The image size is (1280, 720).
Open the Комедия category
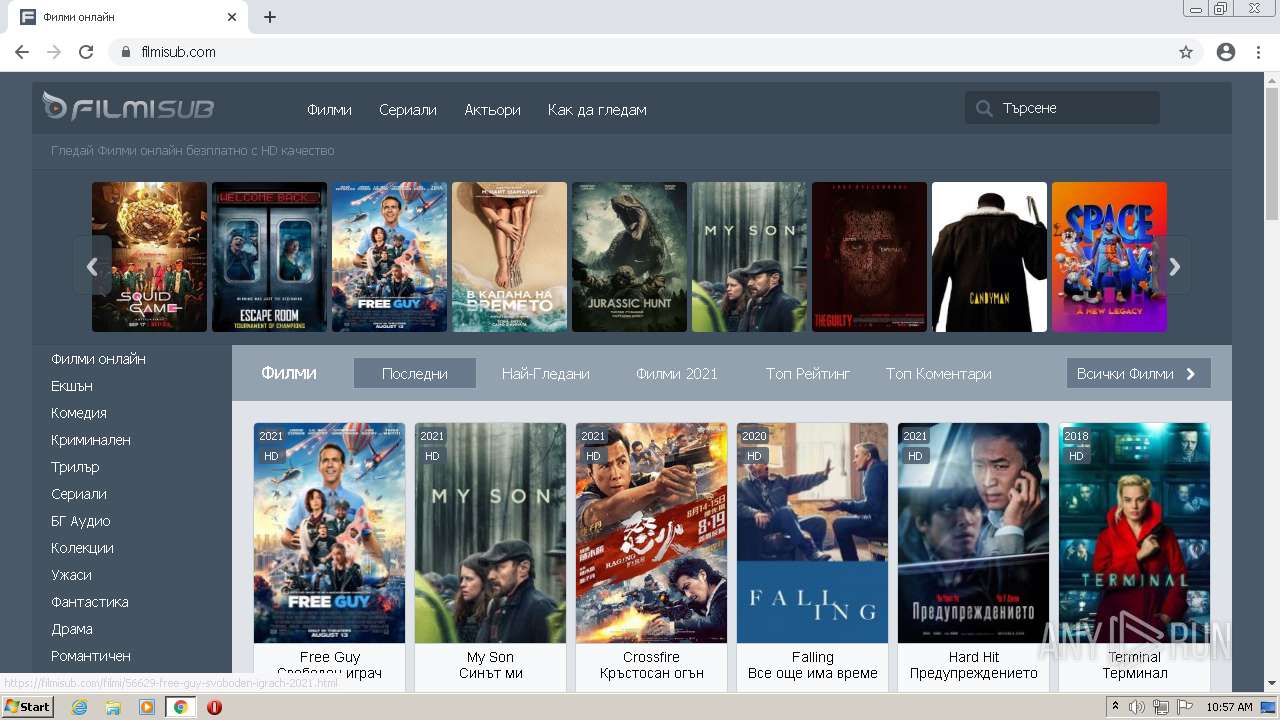click(x=79, y=413)
